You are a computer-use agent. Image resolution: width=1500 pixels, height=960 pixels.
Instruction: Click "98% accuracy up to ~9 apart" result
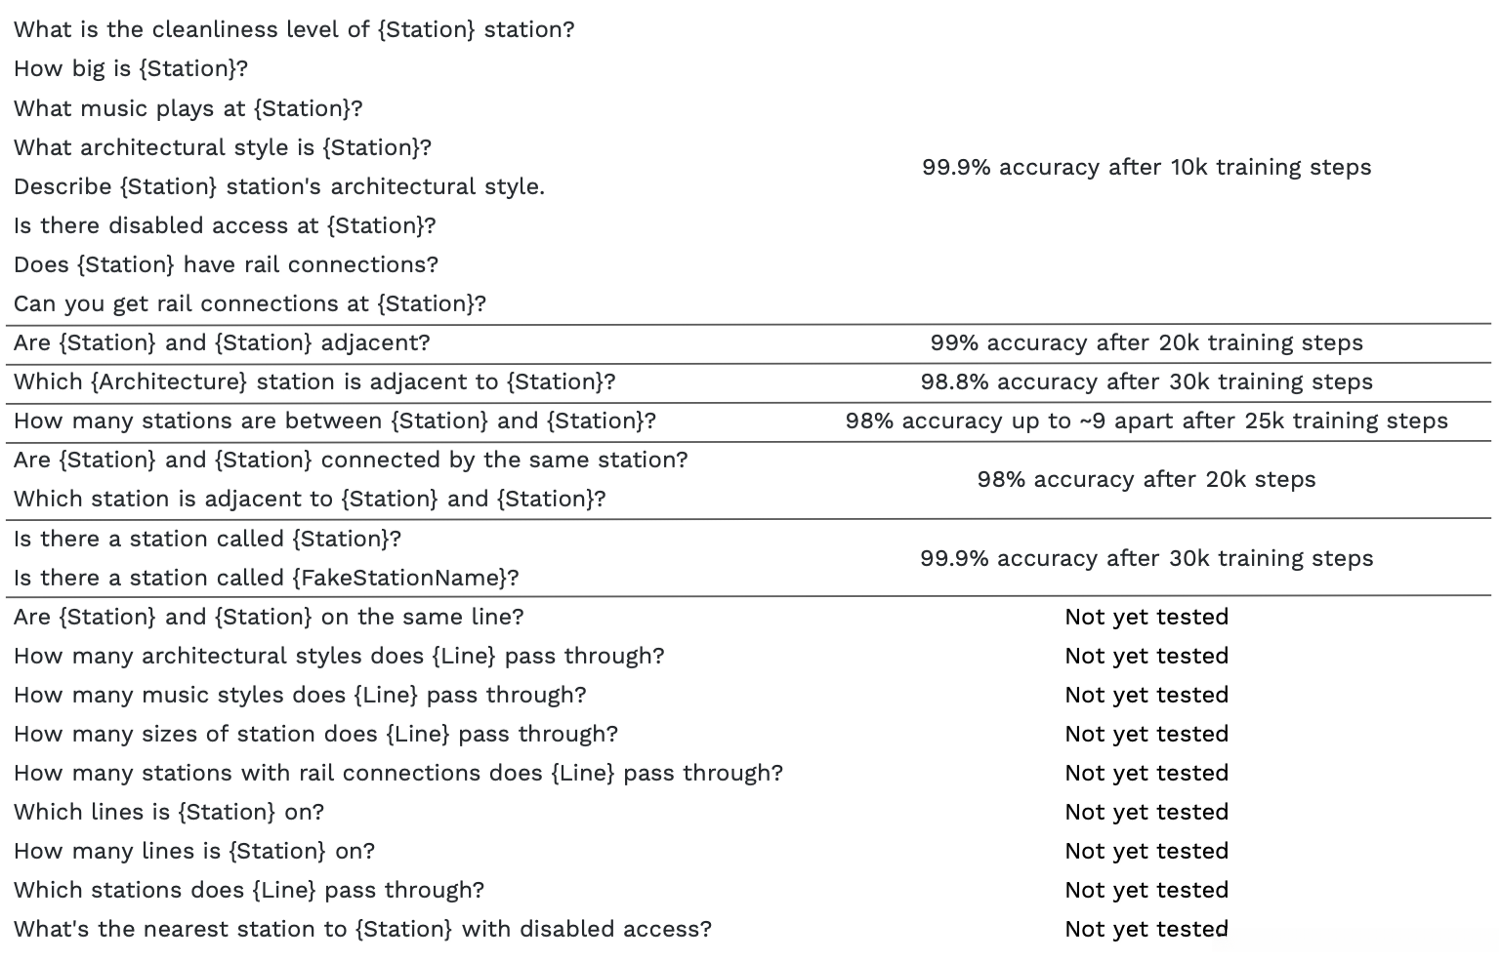tap(1146, 421)
